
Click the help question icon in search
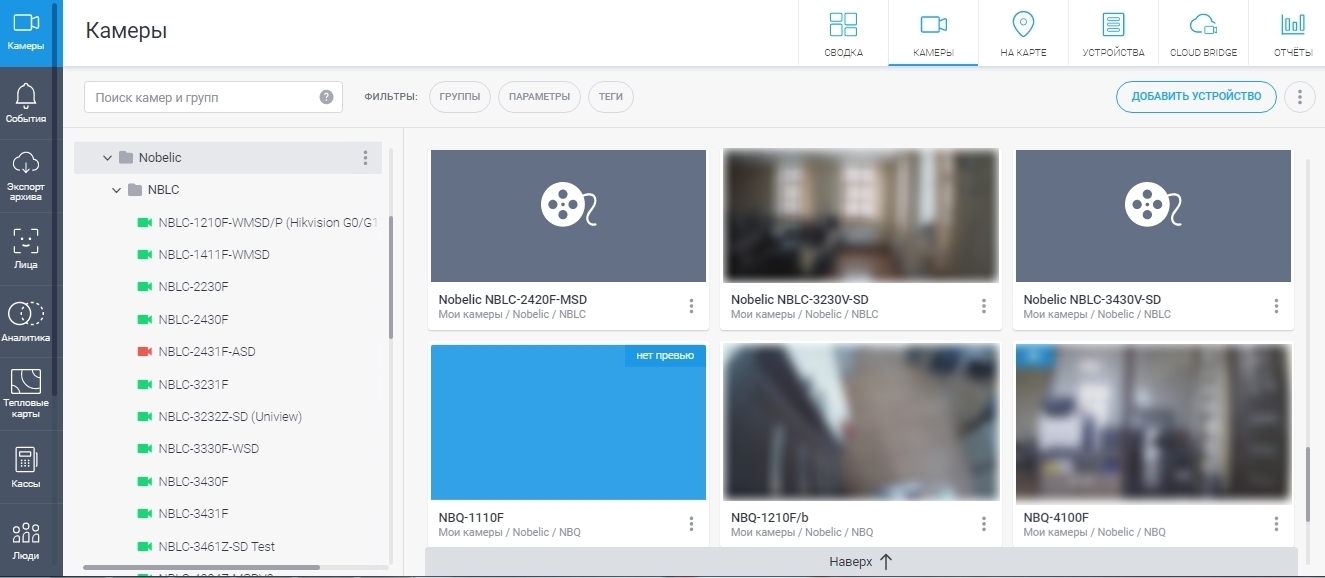[x=326, y=97]
